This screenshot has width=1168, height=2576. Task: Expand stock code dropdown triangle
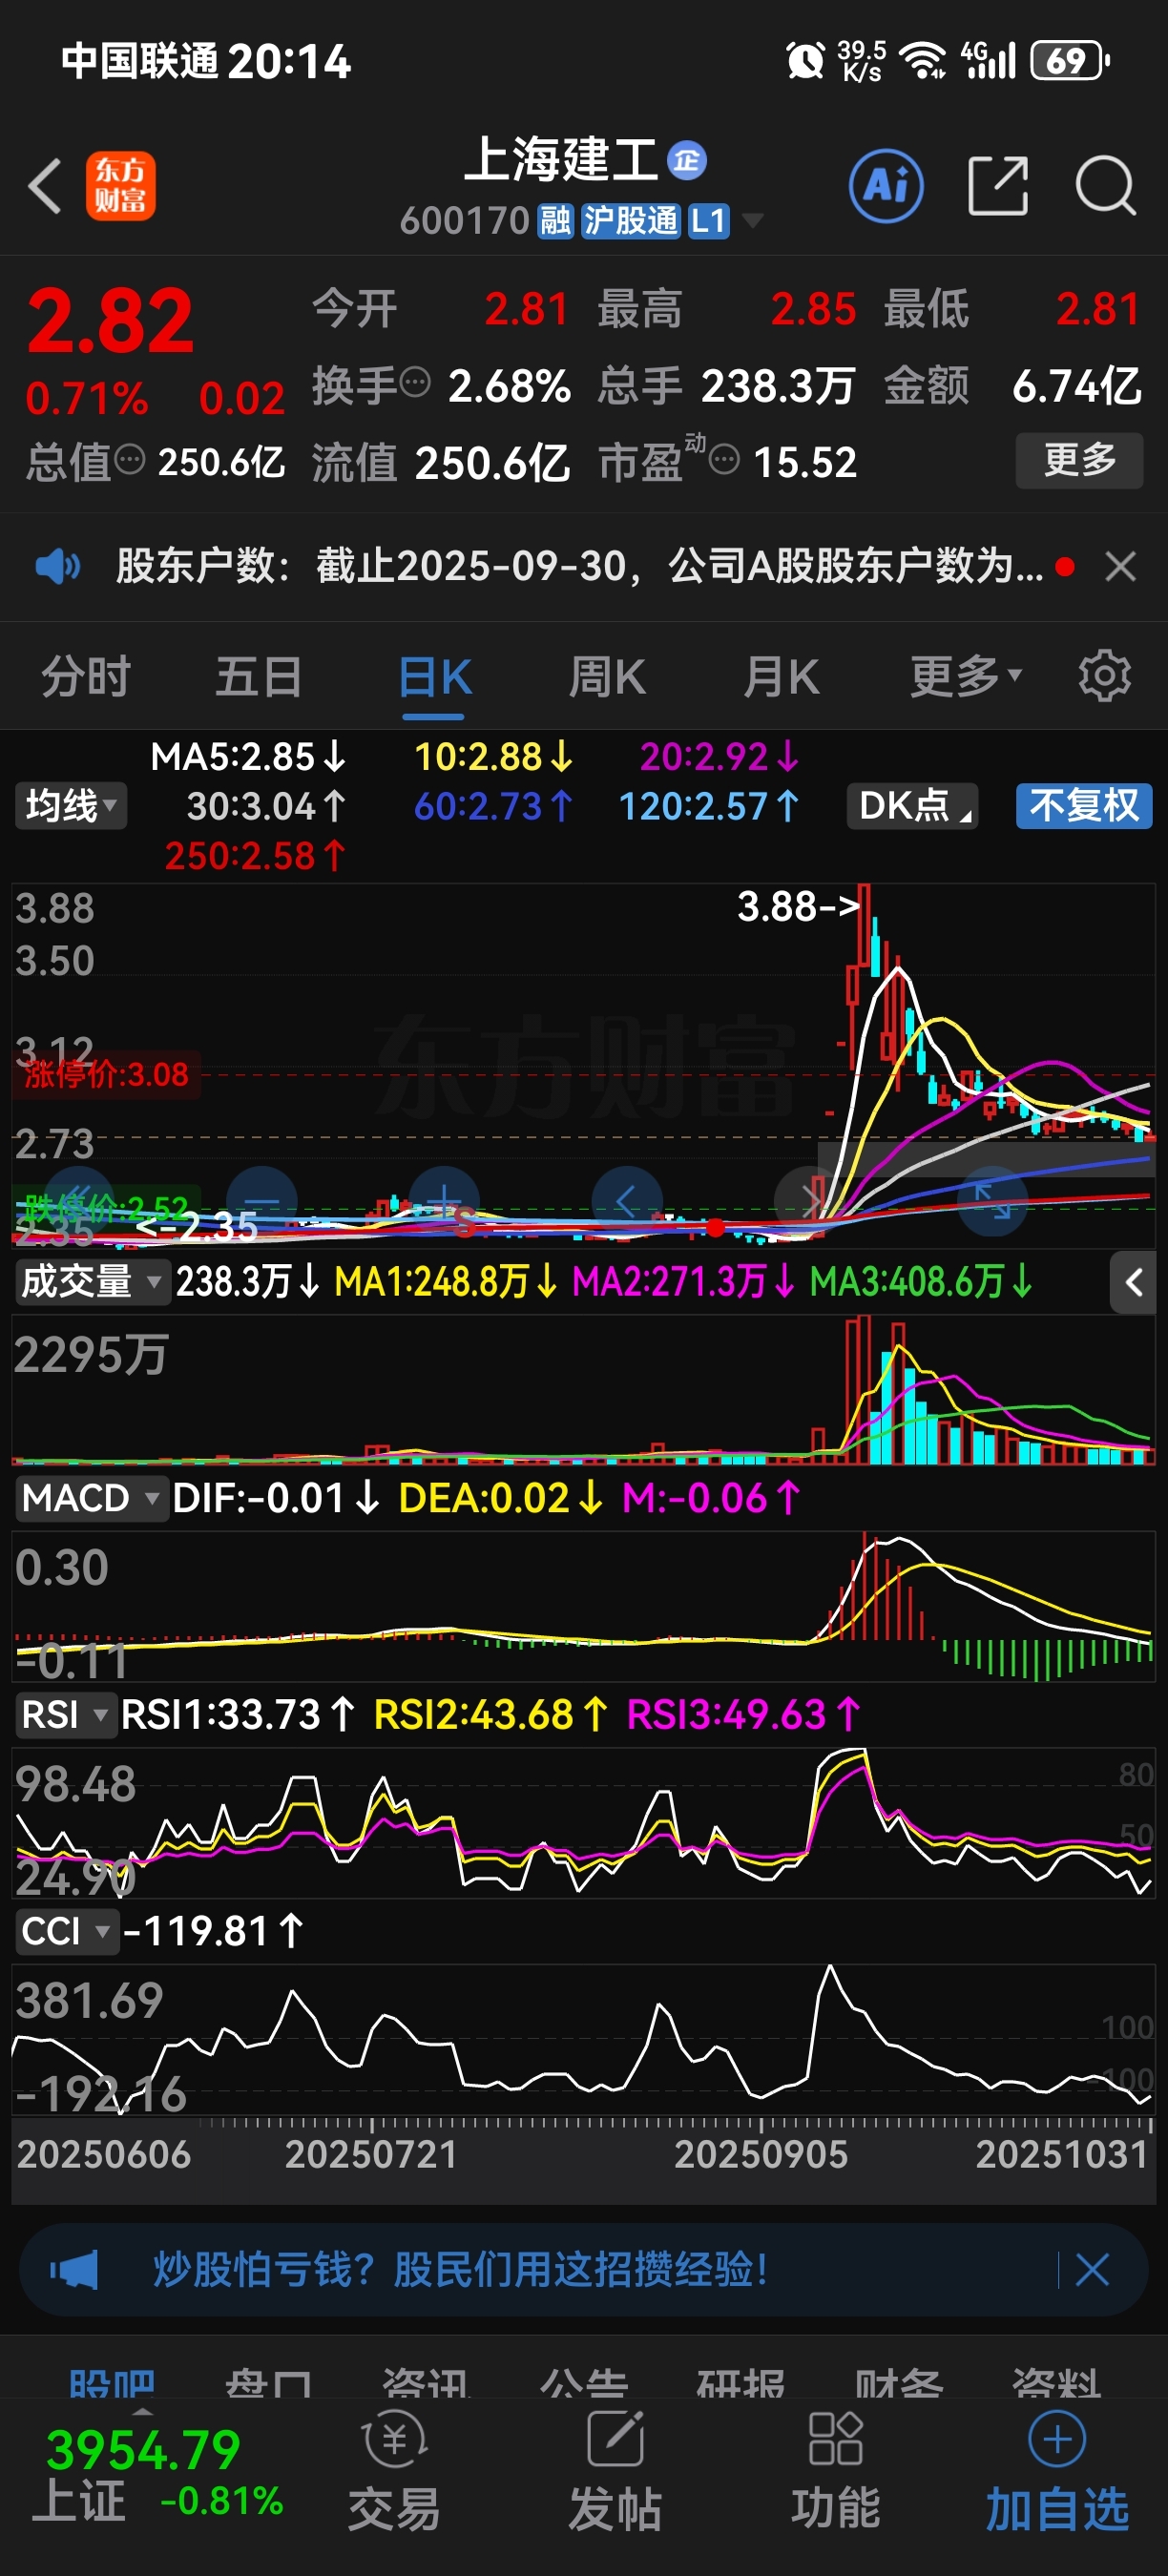click(x=751, y=221)
